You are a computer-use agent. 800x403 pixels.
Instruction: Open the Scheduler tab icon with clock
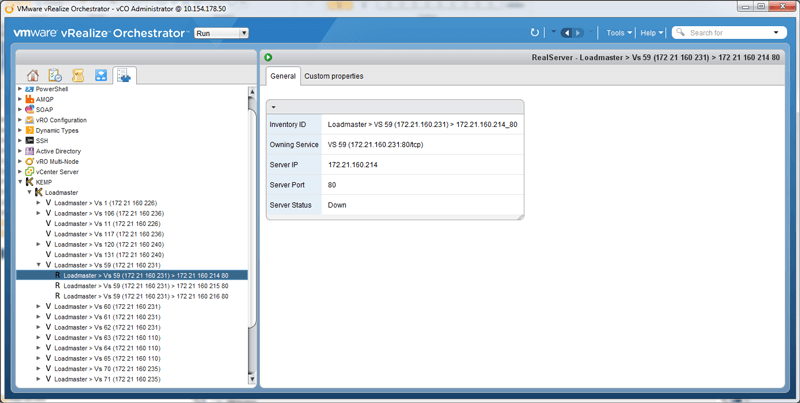[55, 75]
